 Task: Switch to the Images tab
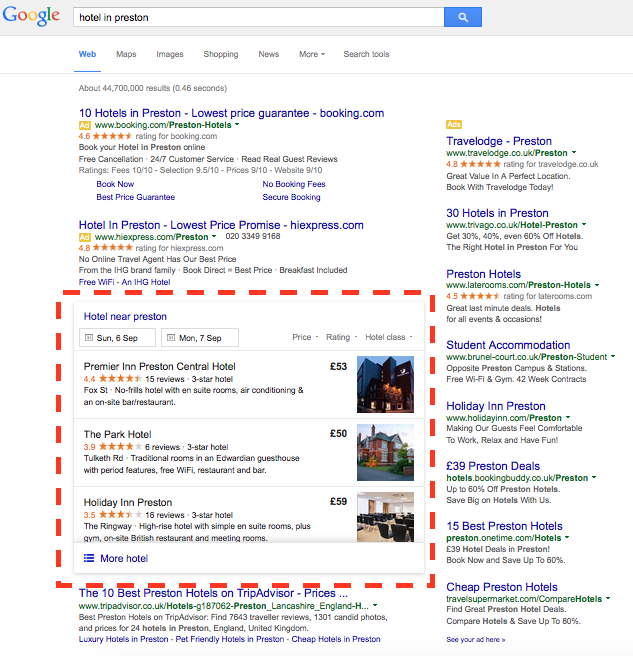170,54
